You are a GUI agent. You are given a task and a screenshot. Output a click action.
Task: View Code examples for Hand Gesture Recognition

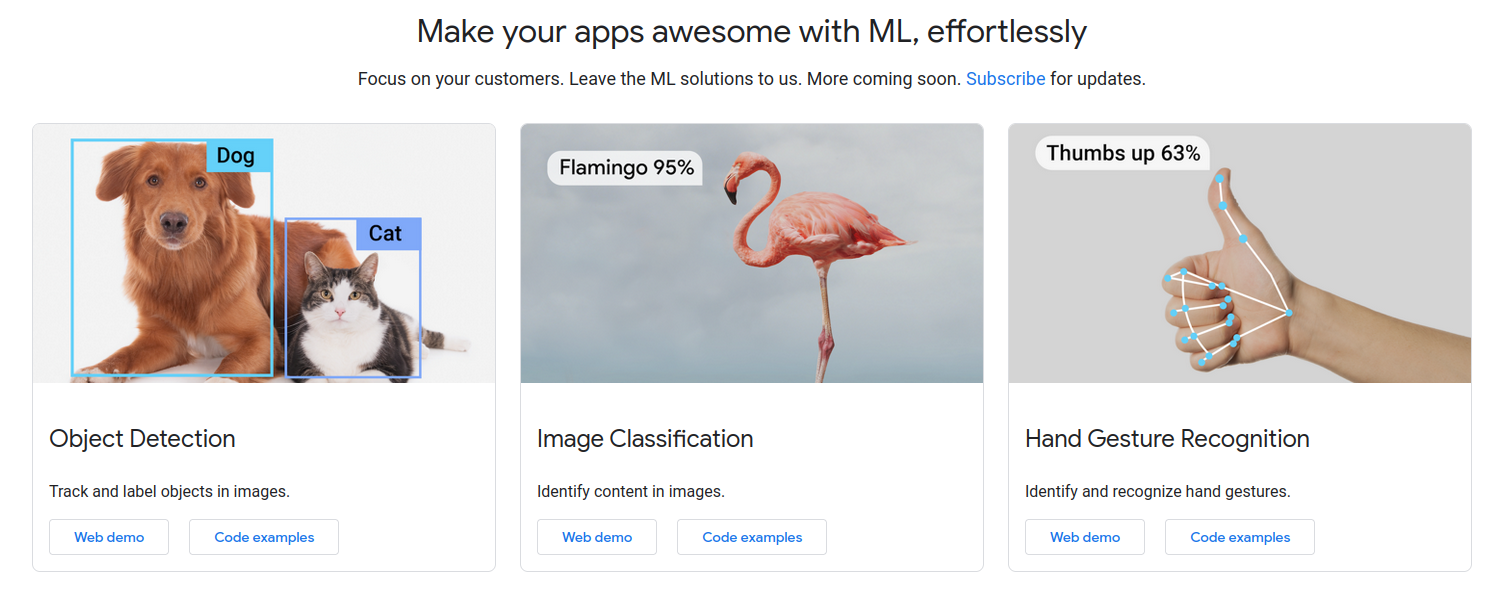[1240, 537]
